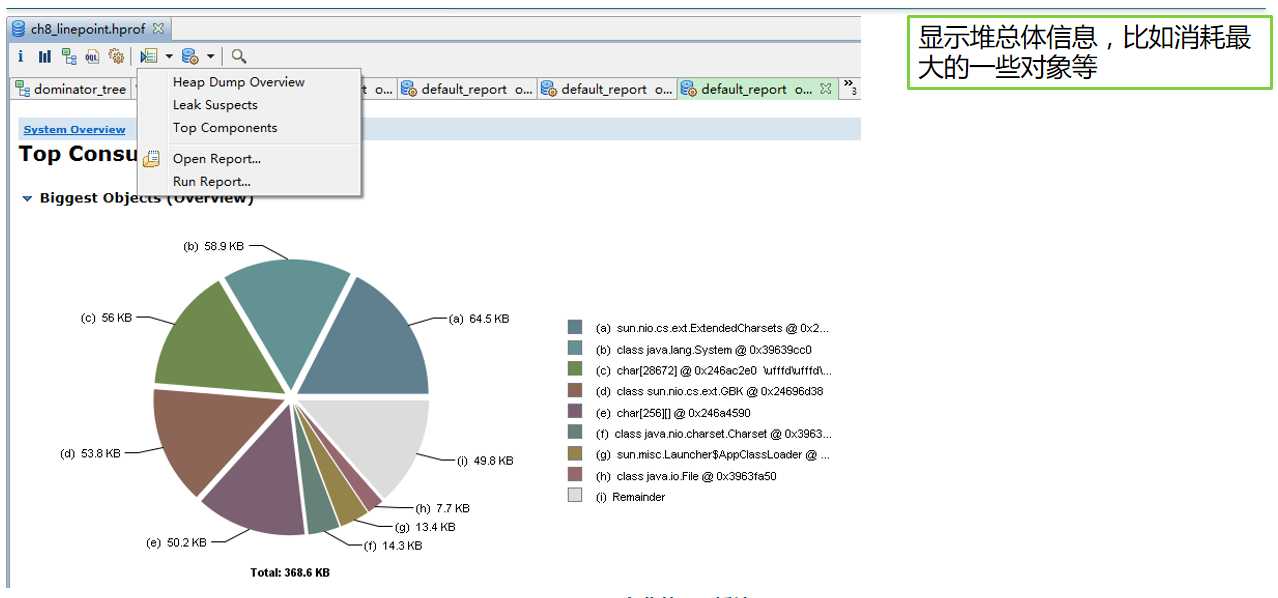Click legend swatch (f) java.nio.charset.Charset

[x=575, y=432]
